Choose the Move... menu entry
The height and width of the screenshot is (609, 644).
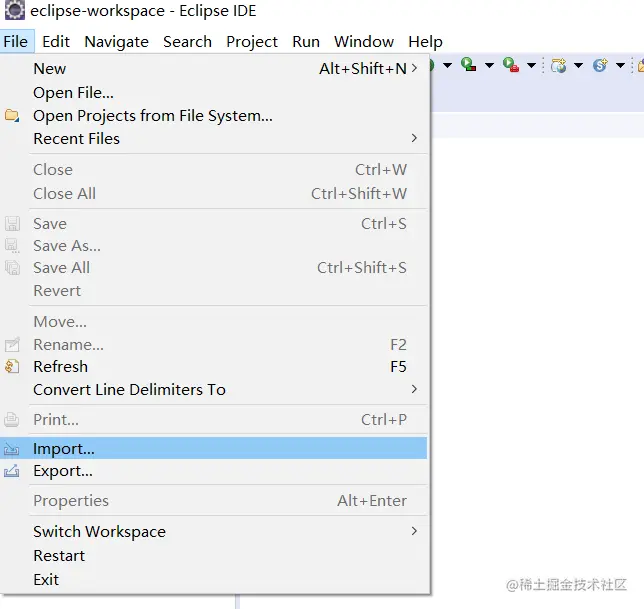(x=214, y=322)
